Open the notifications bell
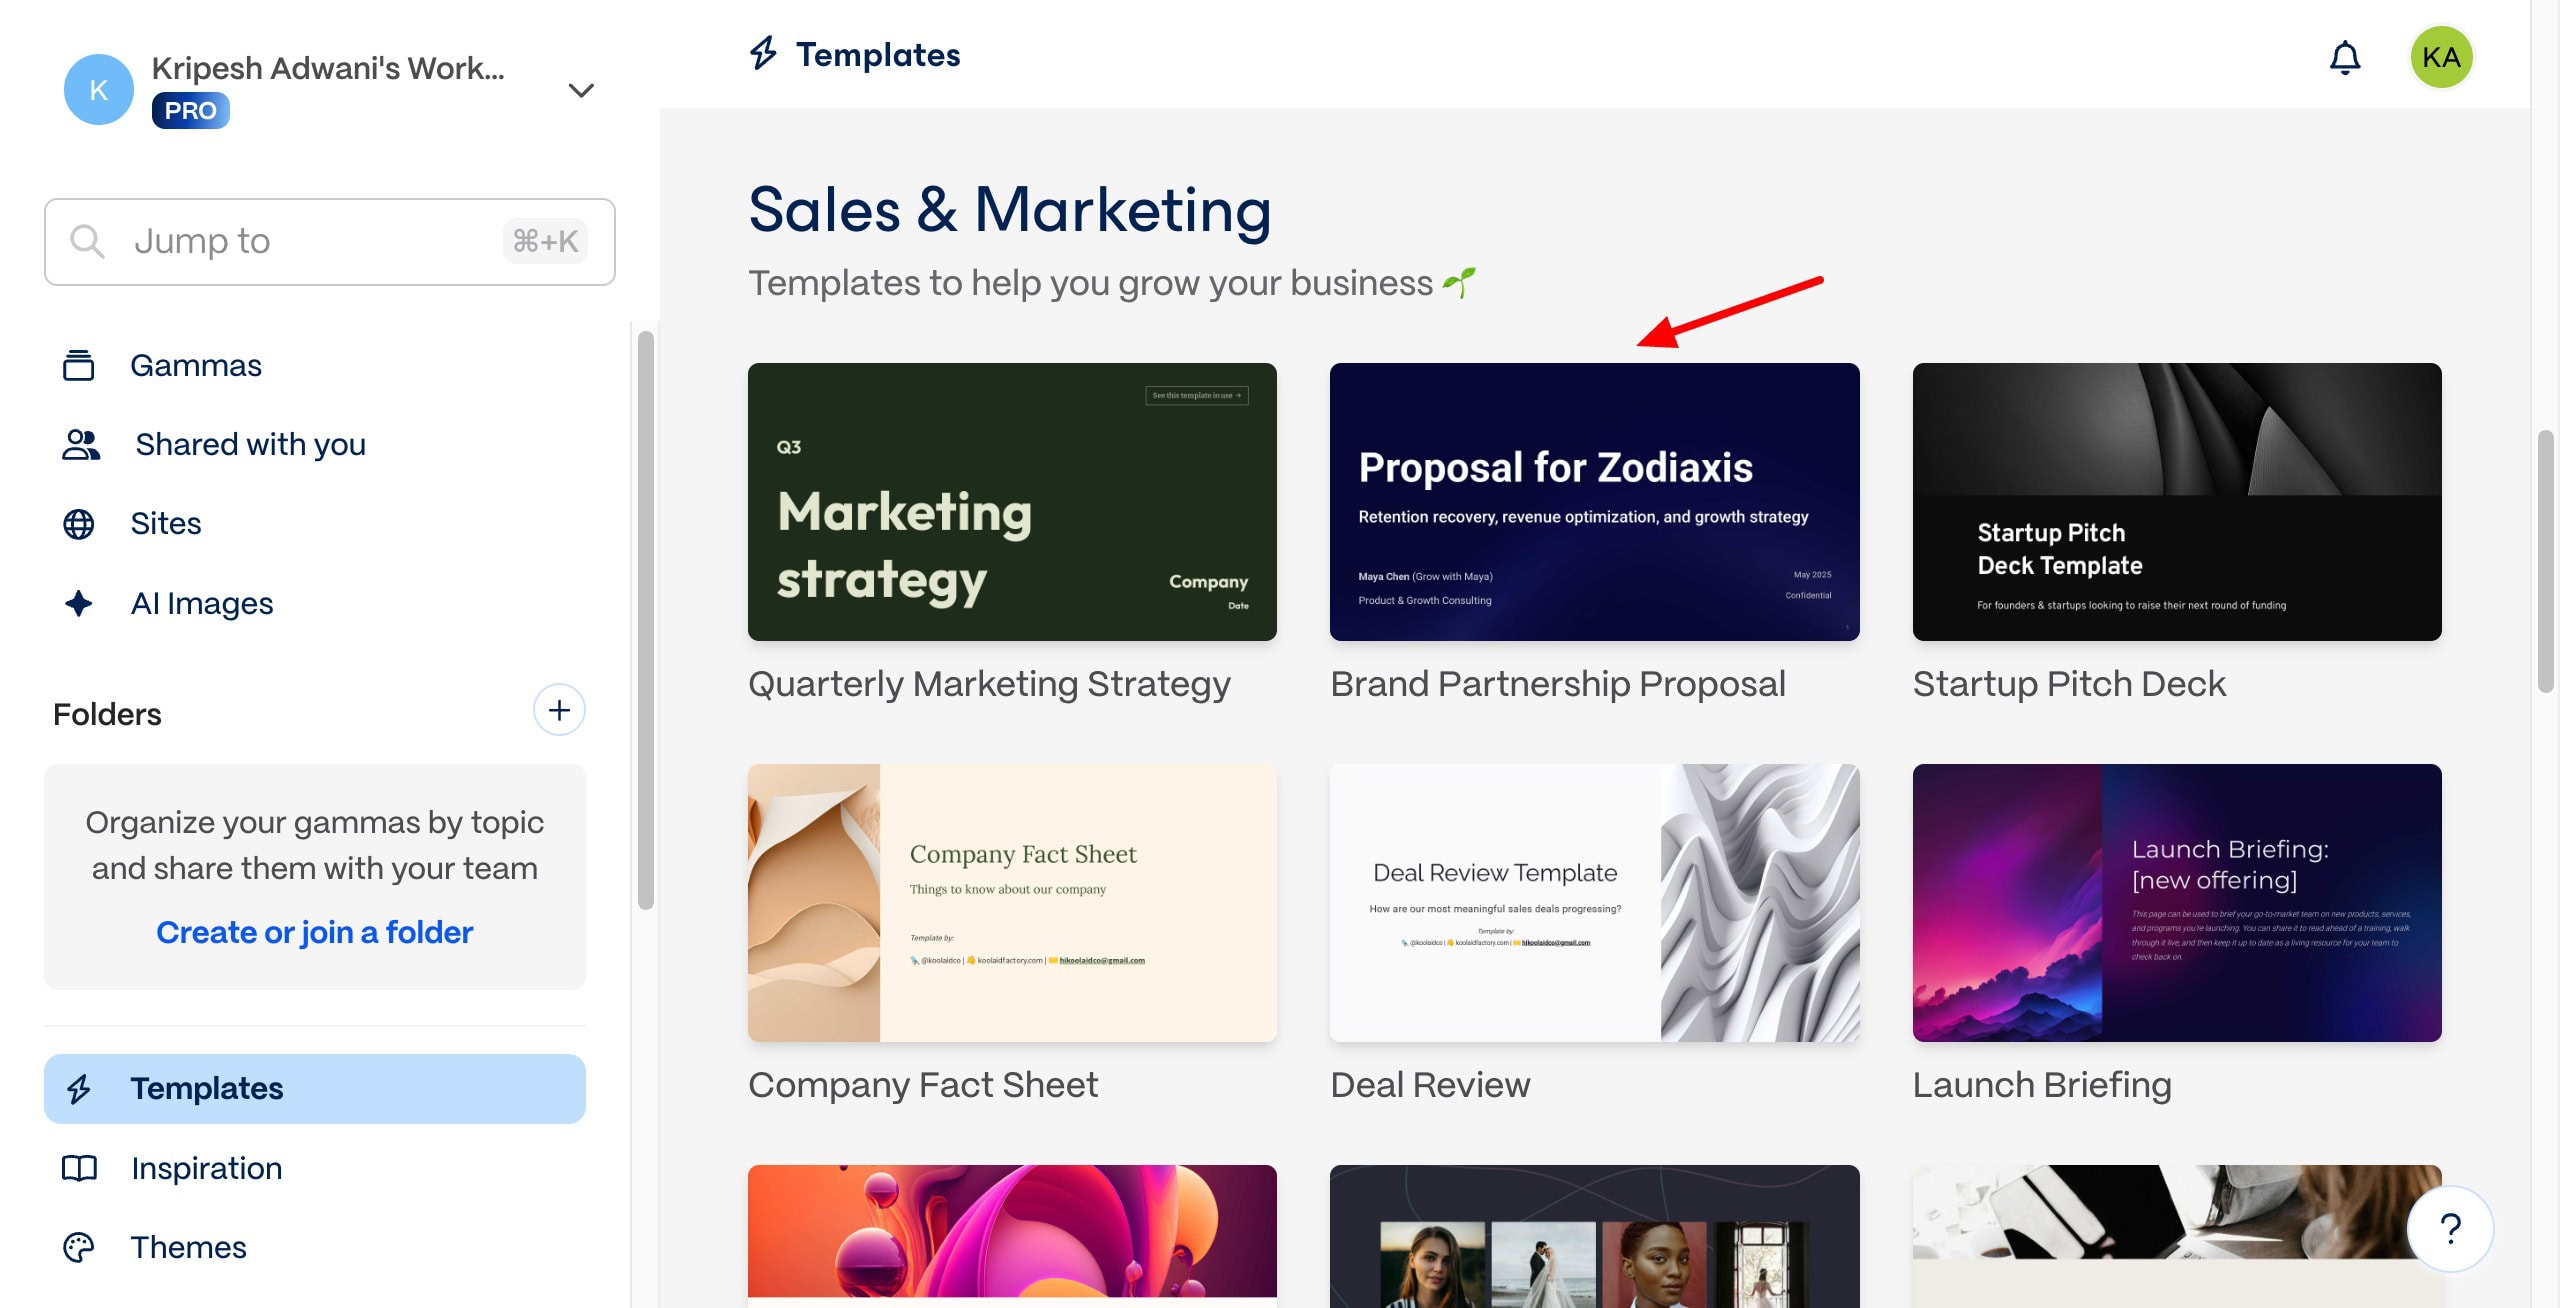The height and width of the screenshot is (1308, 2560). [x=2344, y=58]
